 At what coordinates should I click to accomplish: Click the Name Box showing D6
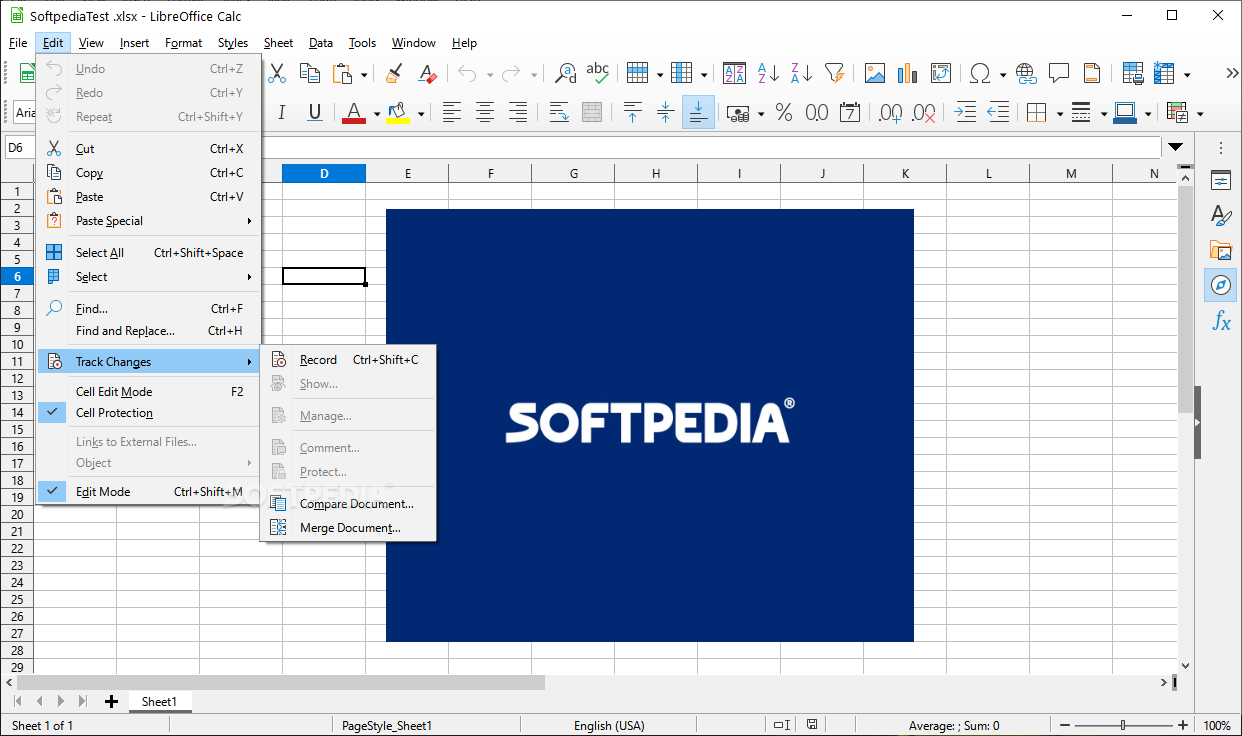tap(18, 148)
